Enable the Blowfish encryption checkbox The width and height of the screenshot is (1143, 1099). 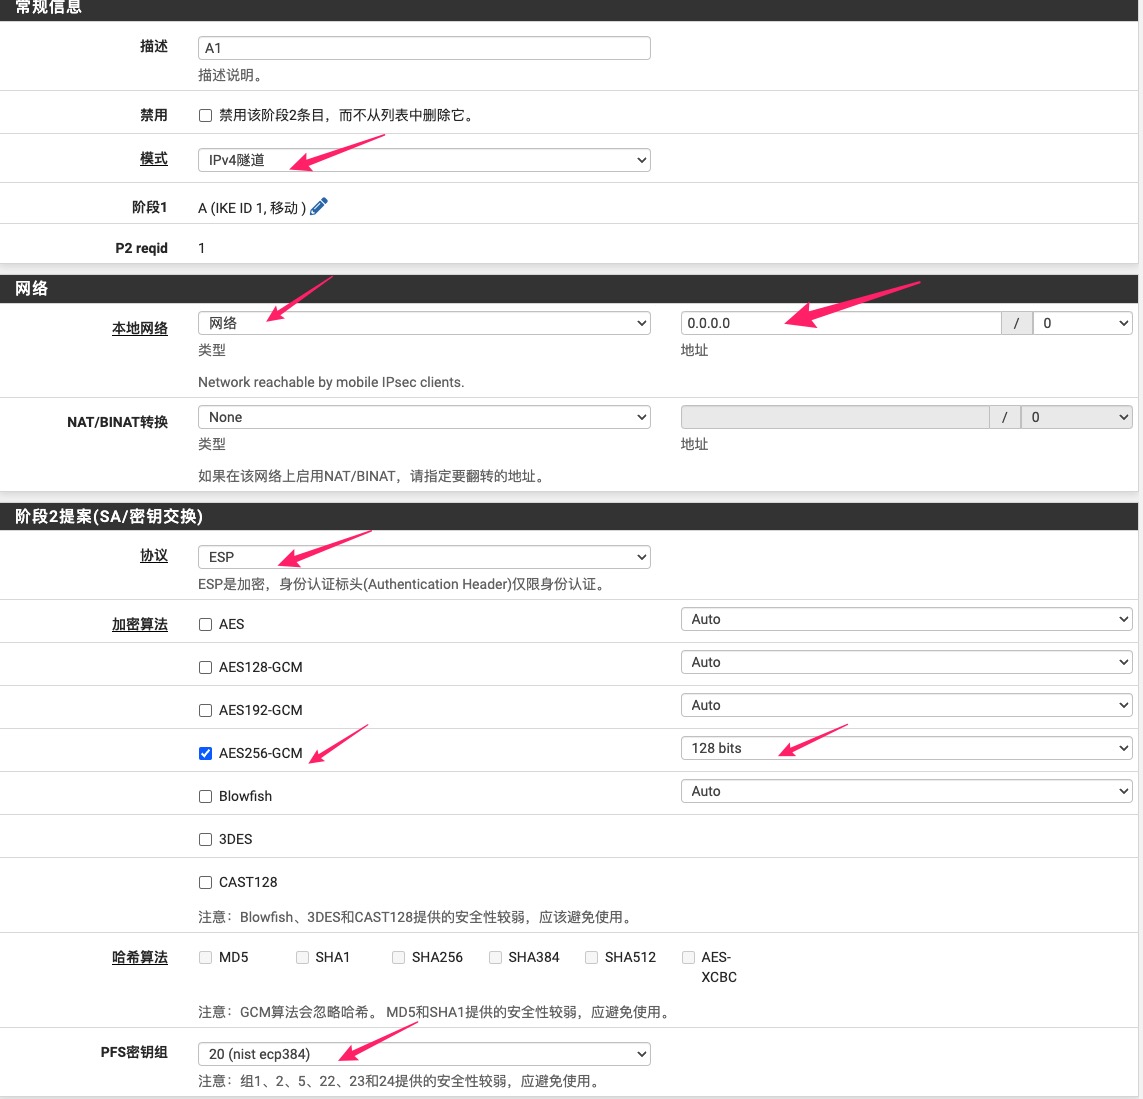coord(205,796)
